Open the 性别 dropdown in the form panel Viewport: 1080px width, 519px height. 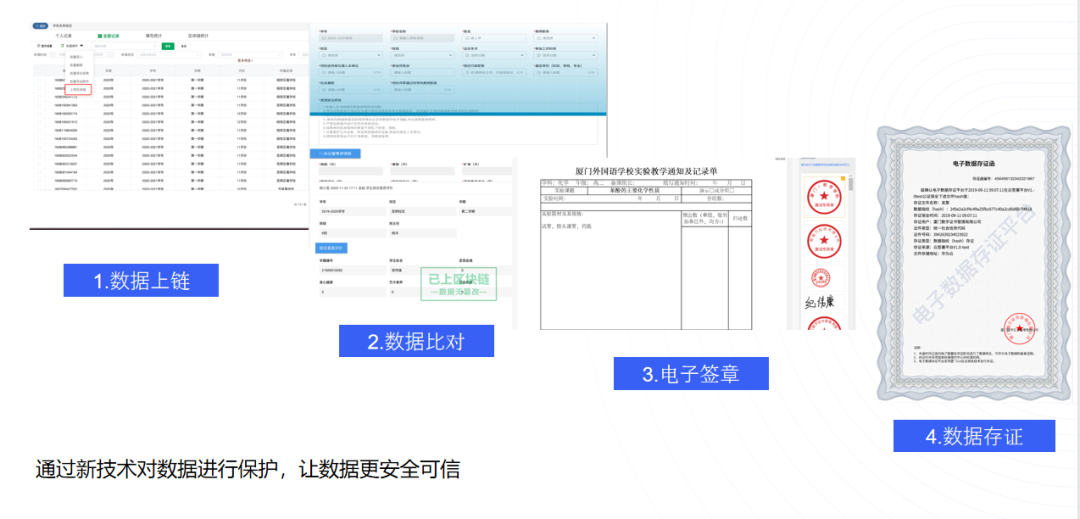[x=422, y=55]
